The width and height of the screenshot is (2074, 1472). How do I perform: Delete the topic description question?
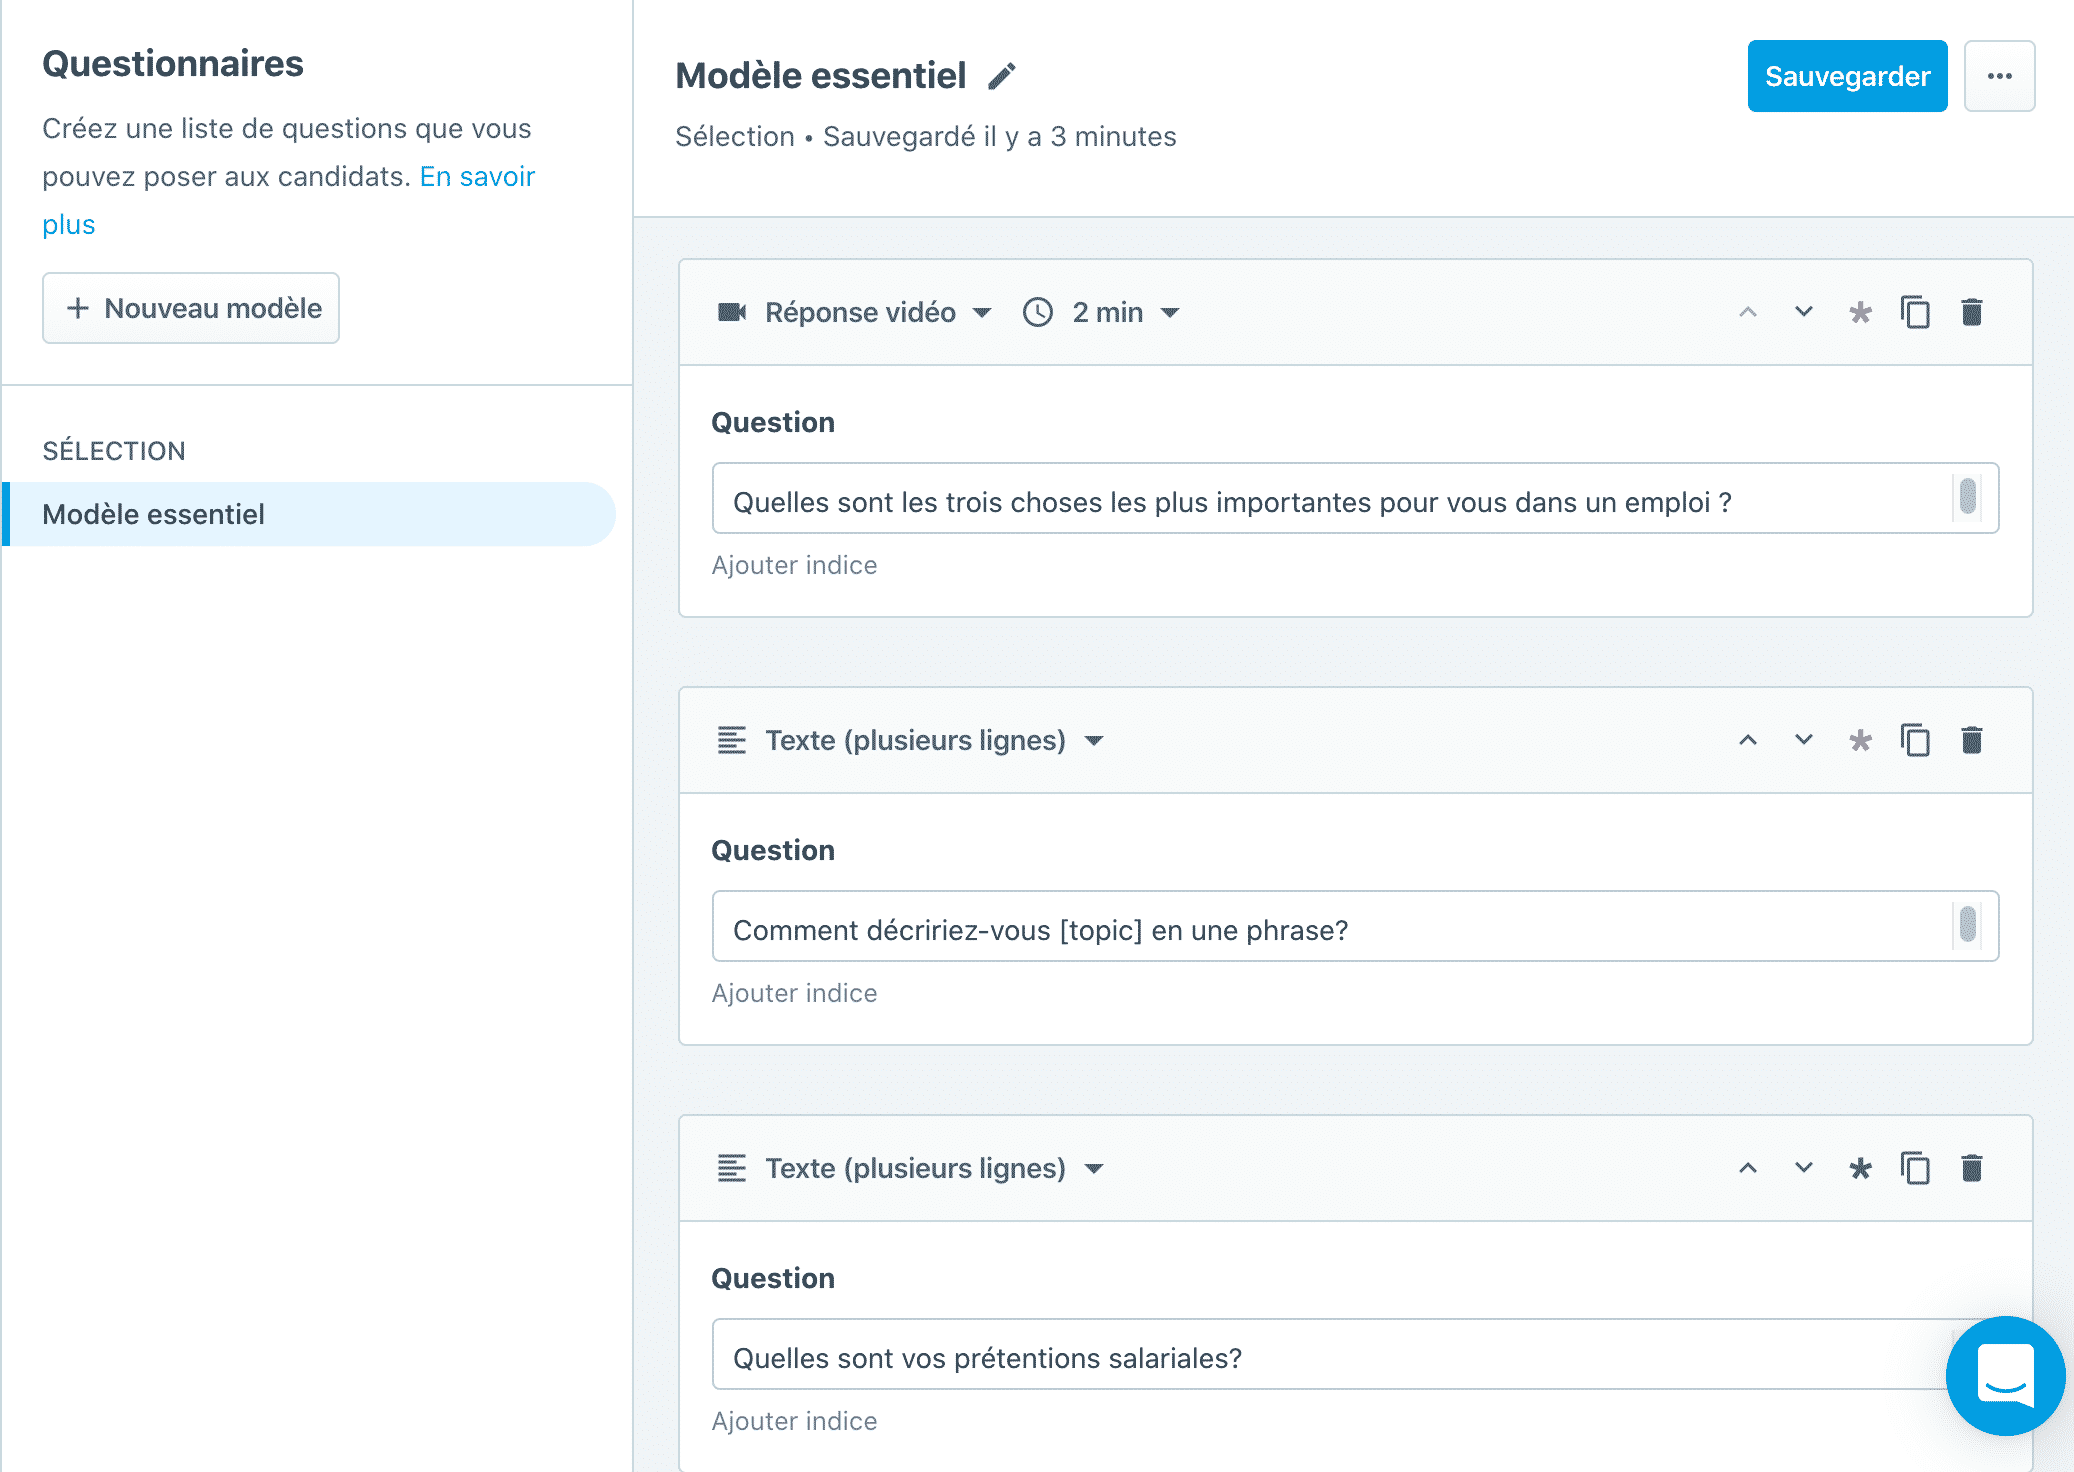tap(1971, 740)
